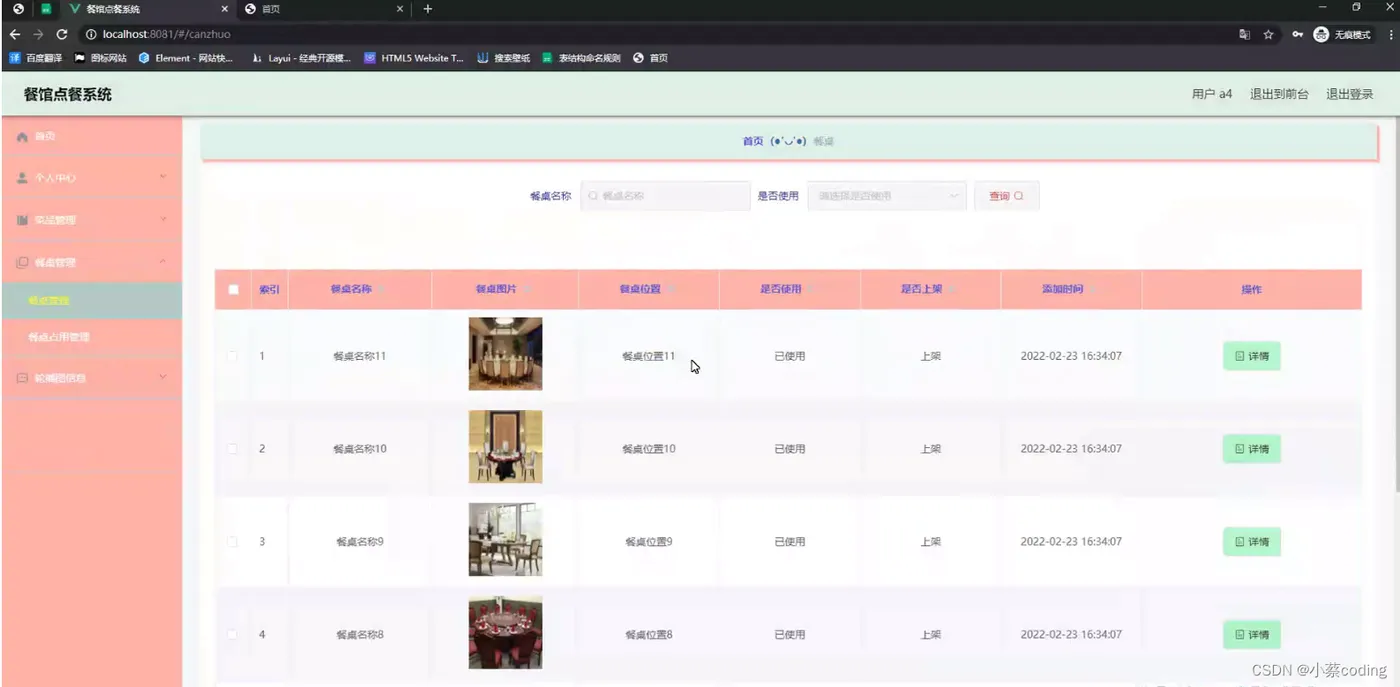Screen dimensions: 1400x687
Task: Click 退出到前台 in the header
Action: [x=1279, y=94]
